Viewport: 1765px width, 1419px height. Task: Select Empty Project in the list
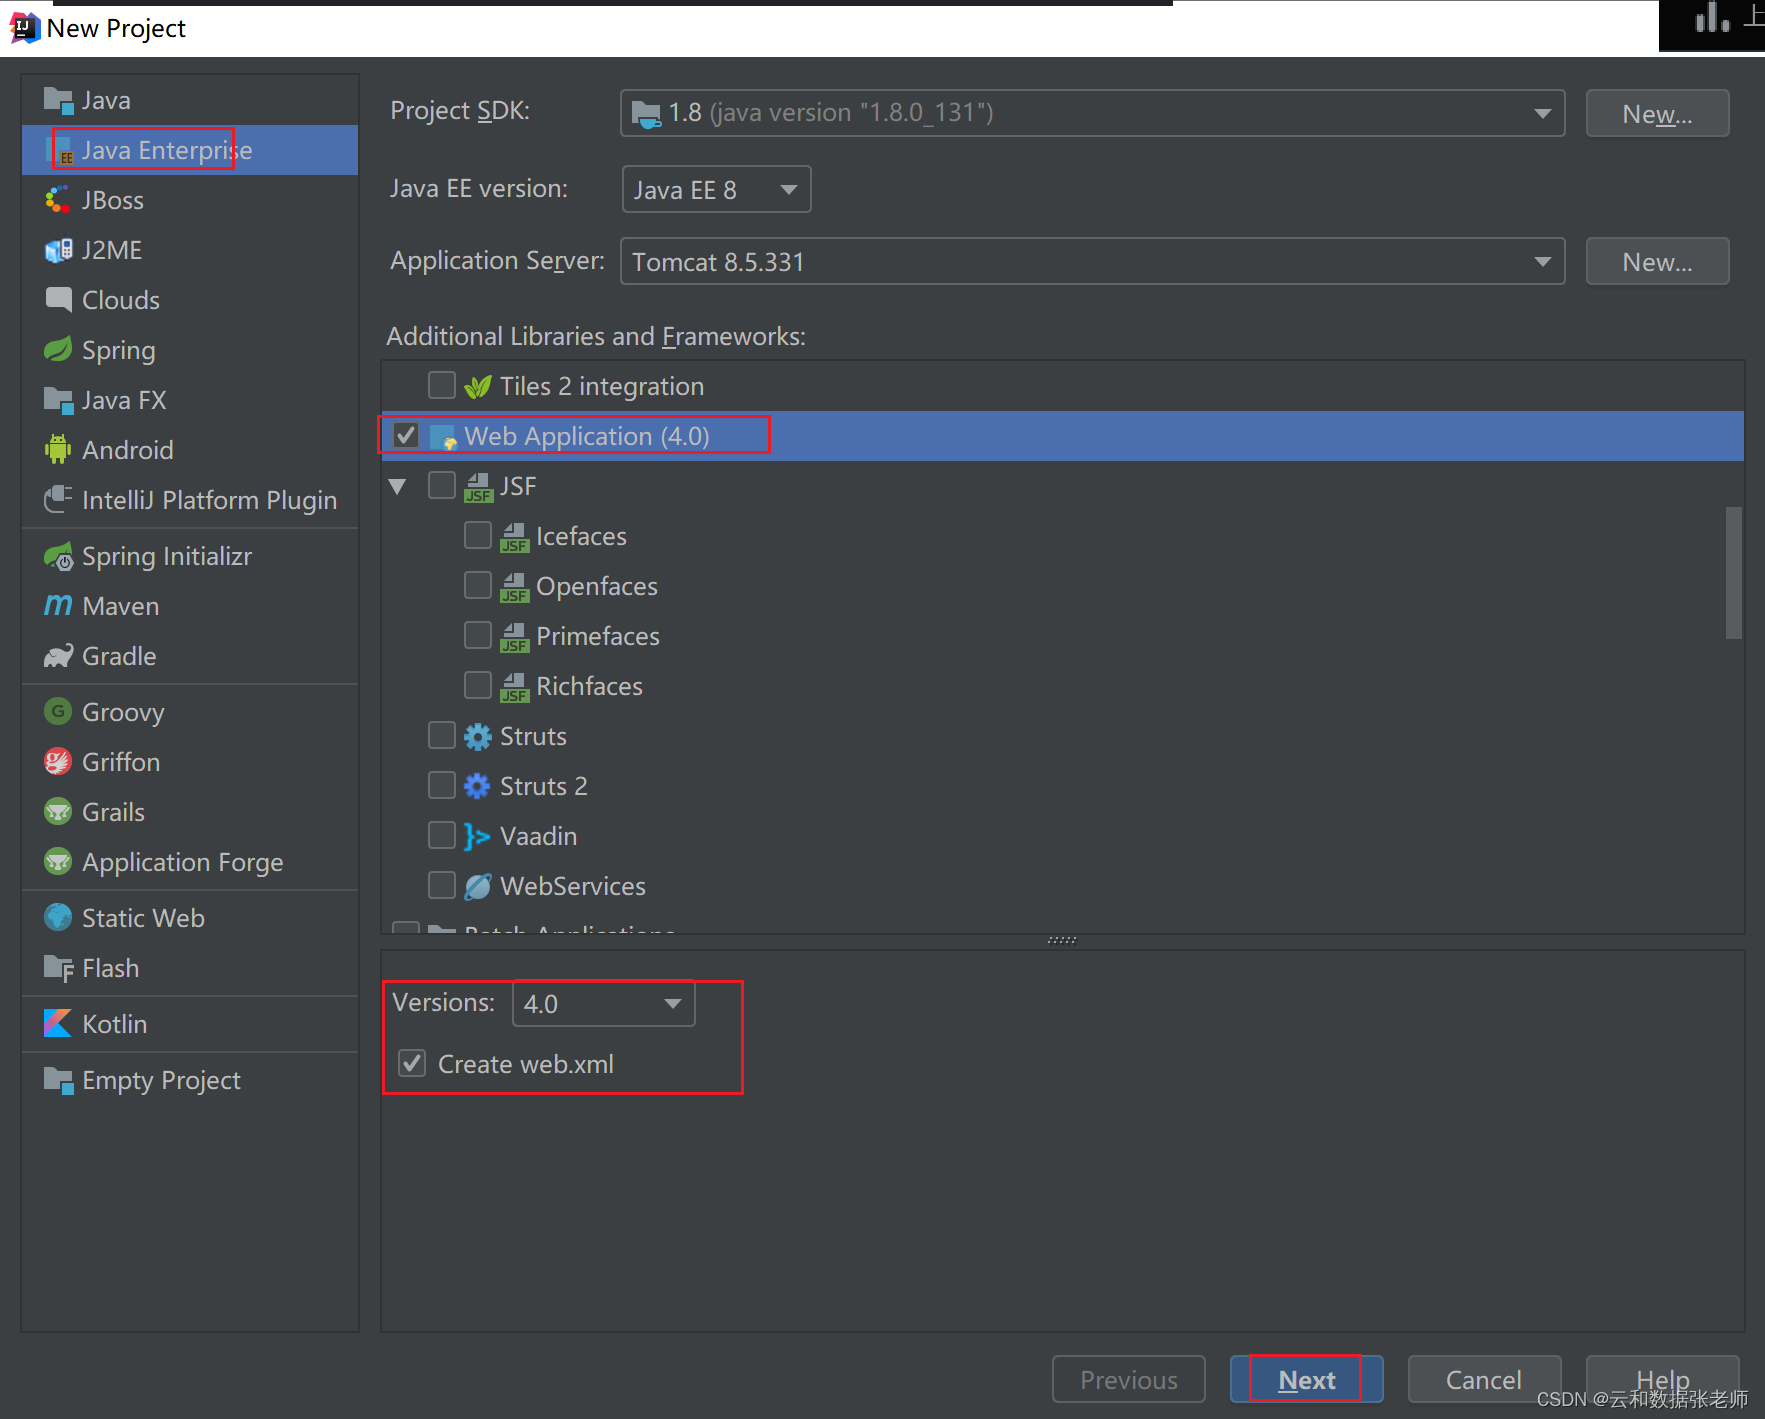pos(190,1080)
